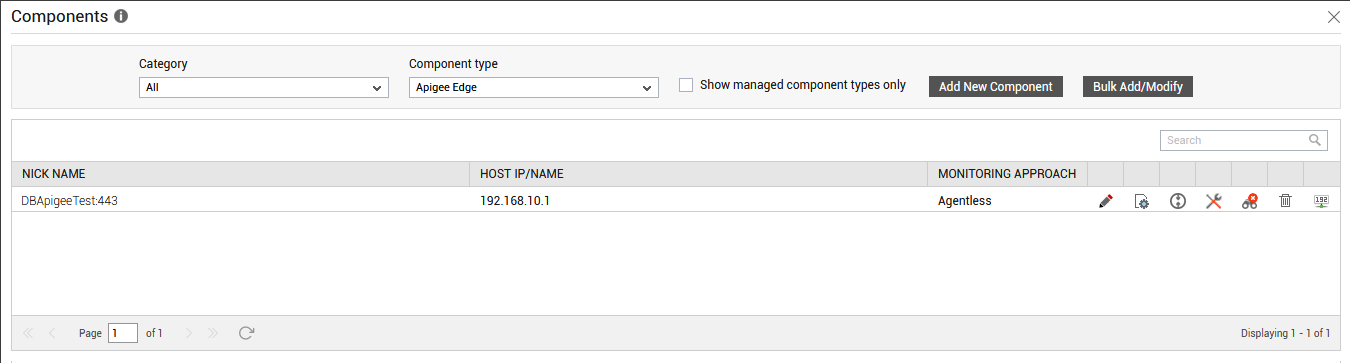
Task: Click the 192 IP monitor icon
Action: point(1322,201)
